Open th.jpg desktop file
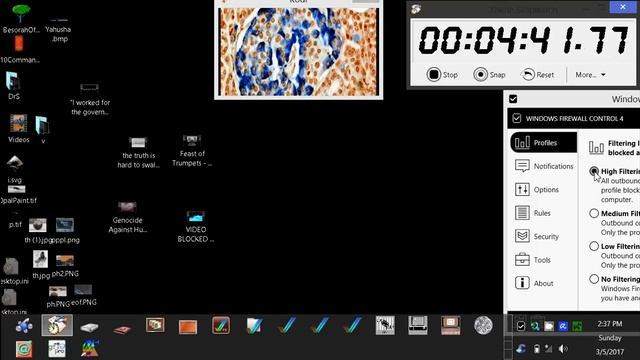Screen dimensions: 640x360 (x=41, y=264)
